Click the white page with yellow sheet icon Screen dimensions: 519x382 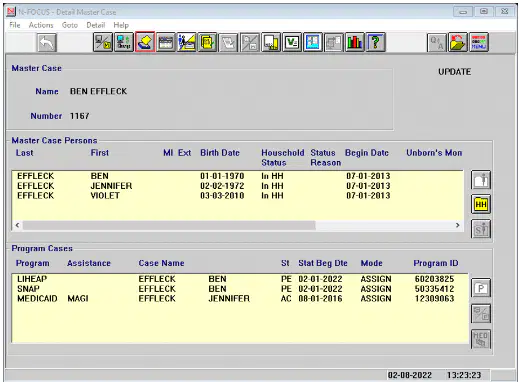click(271, 42)
